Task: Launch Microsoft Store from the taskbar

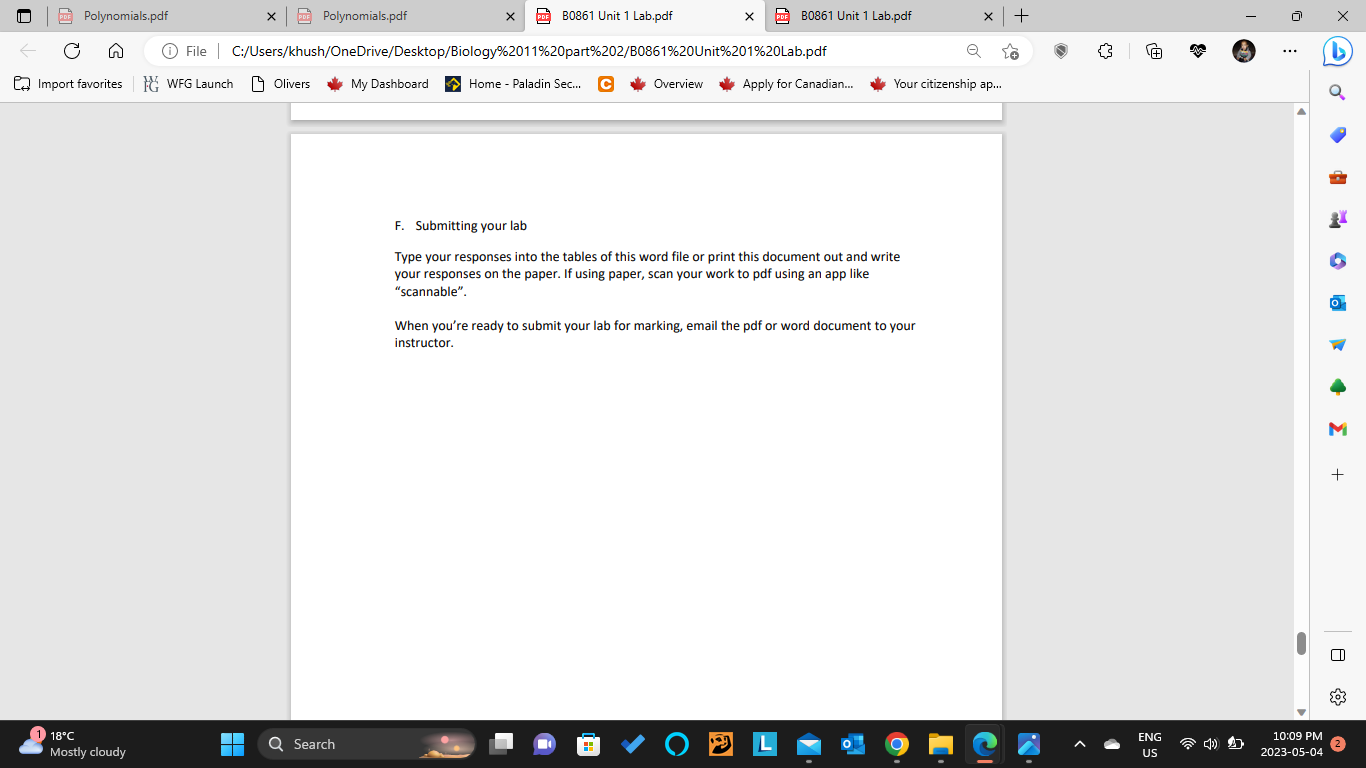Action: click(589, 744)
